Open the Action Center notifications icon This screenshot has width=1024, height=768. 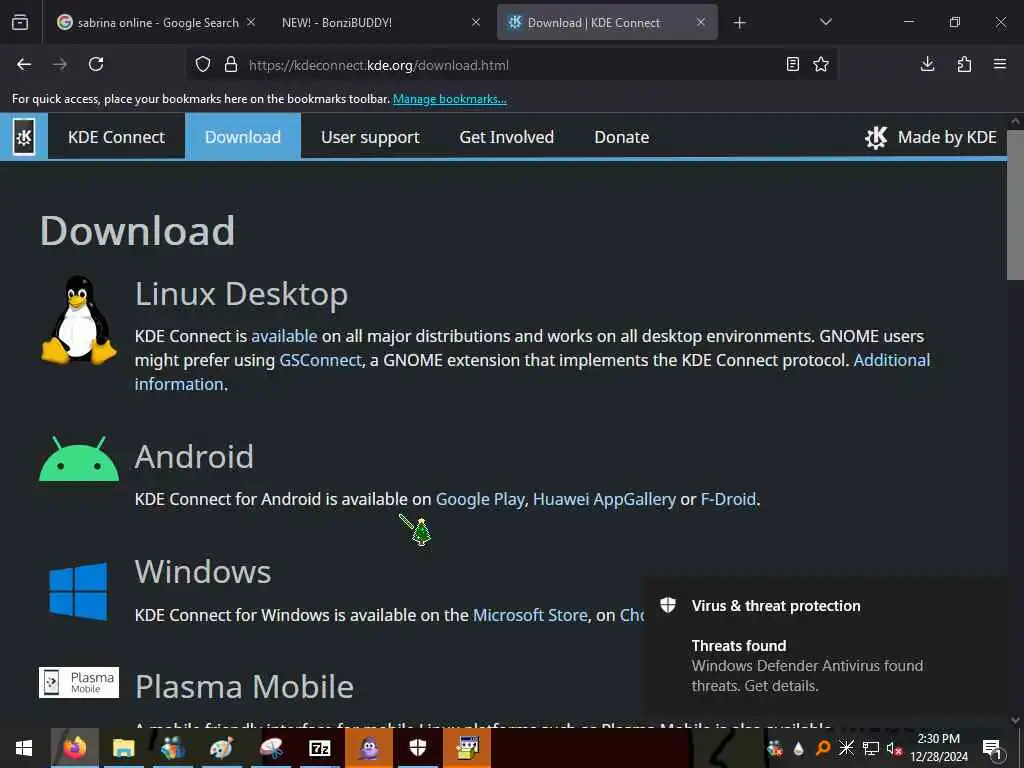tap(993, 749)
